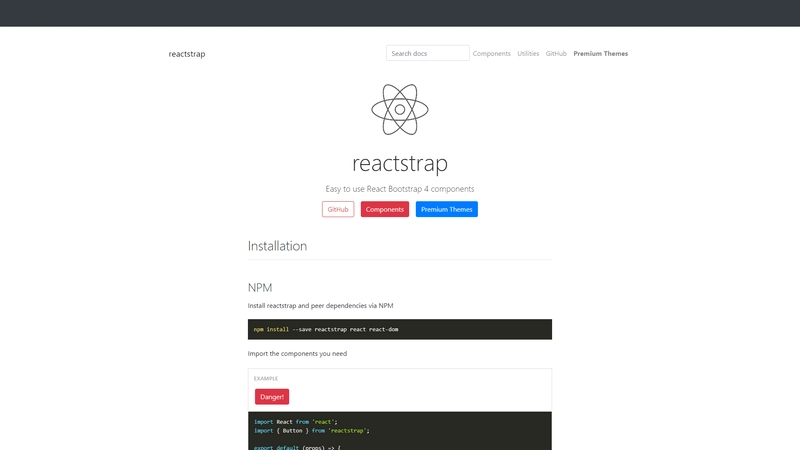Open the Utilities nav item
The height and width of the screenshot is (450, 800).
528,54
